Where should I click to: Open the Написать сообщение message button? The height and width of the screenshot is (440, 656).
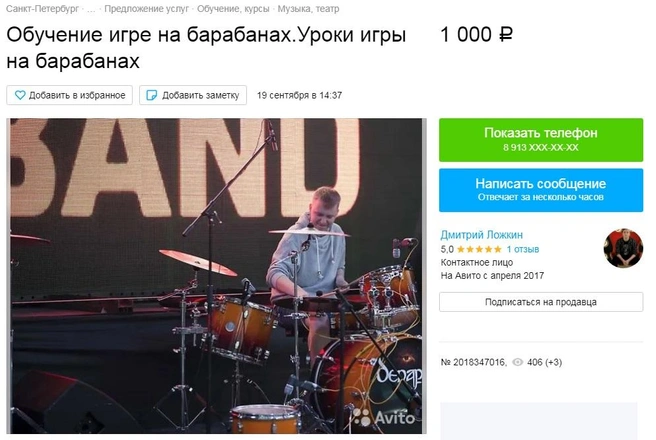coord(541,190)
